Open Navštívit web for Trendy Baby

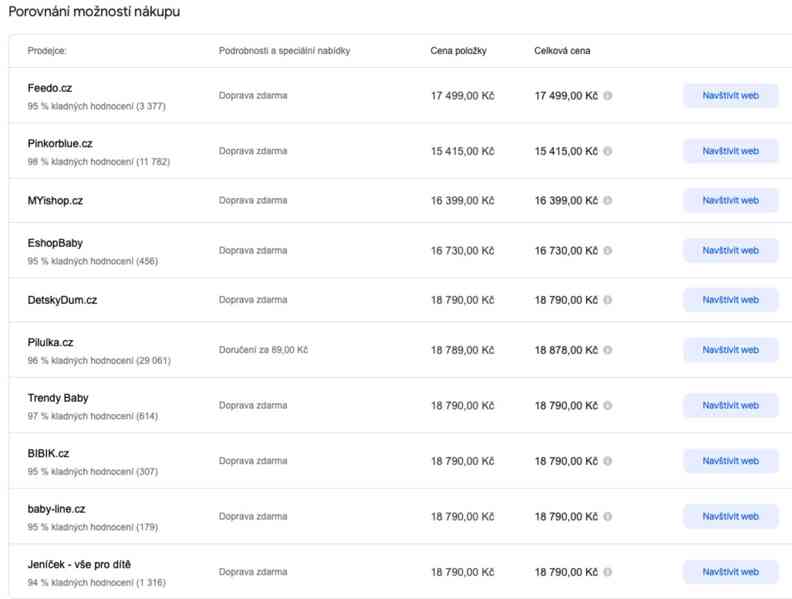click(730, 406)
